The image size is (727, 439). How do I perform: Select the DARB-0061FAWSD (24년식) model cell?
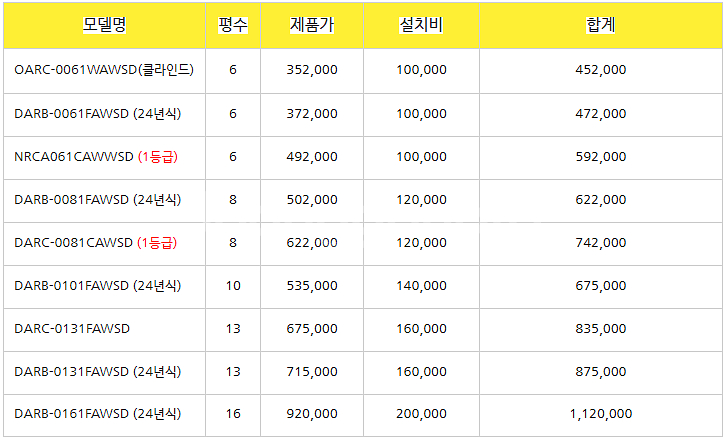[104, 114]
